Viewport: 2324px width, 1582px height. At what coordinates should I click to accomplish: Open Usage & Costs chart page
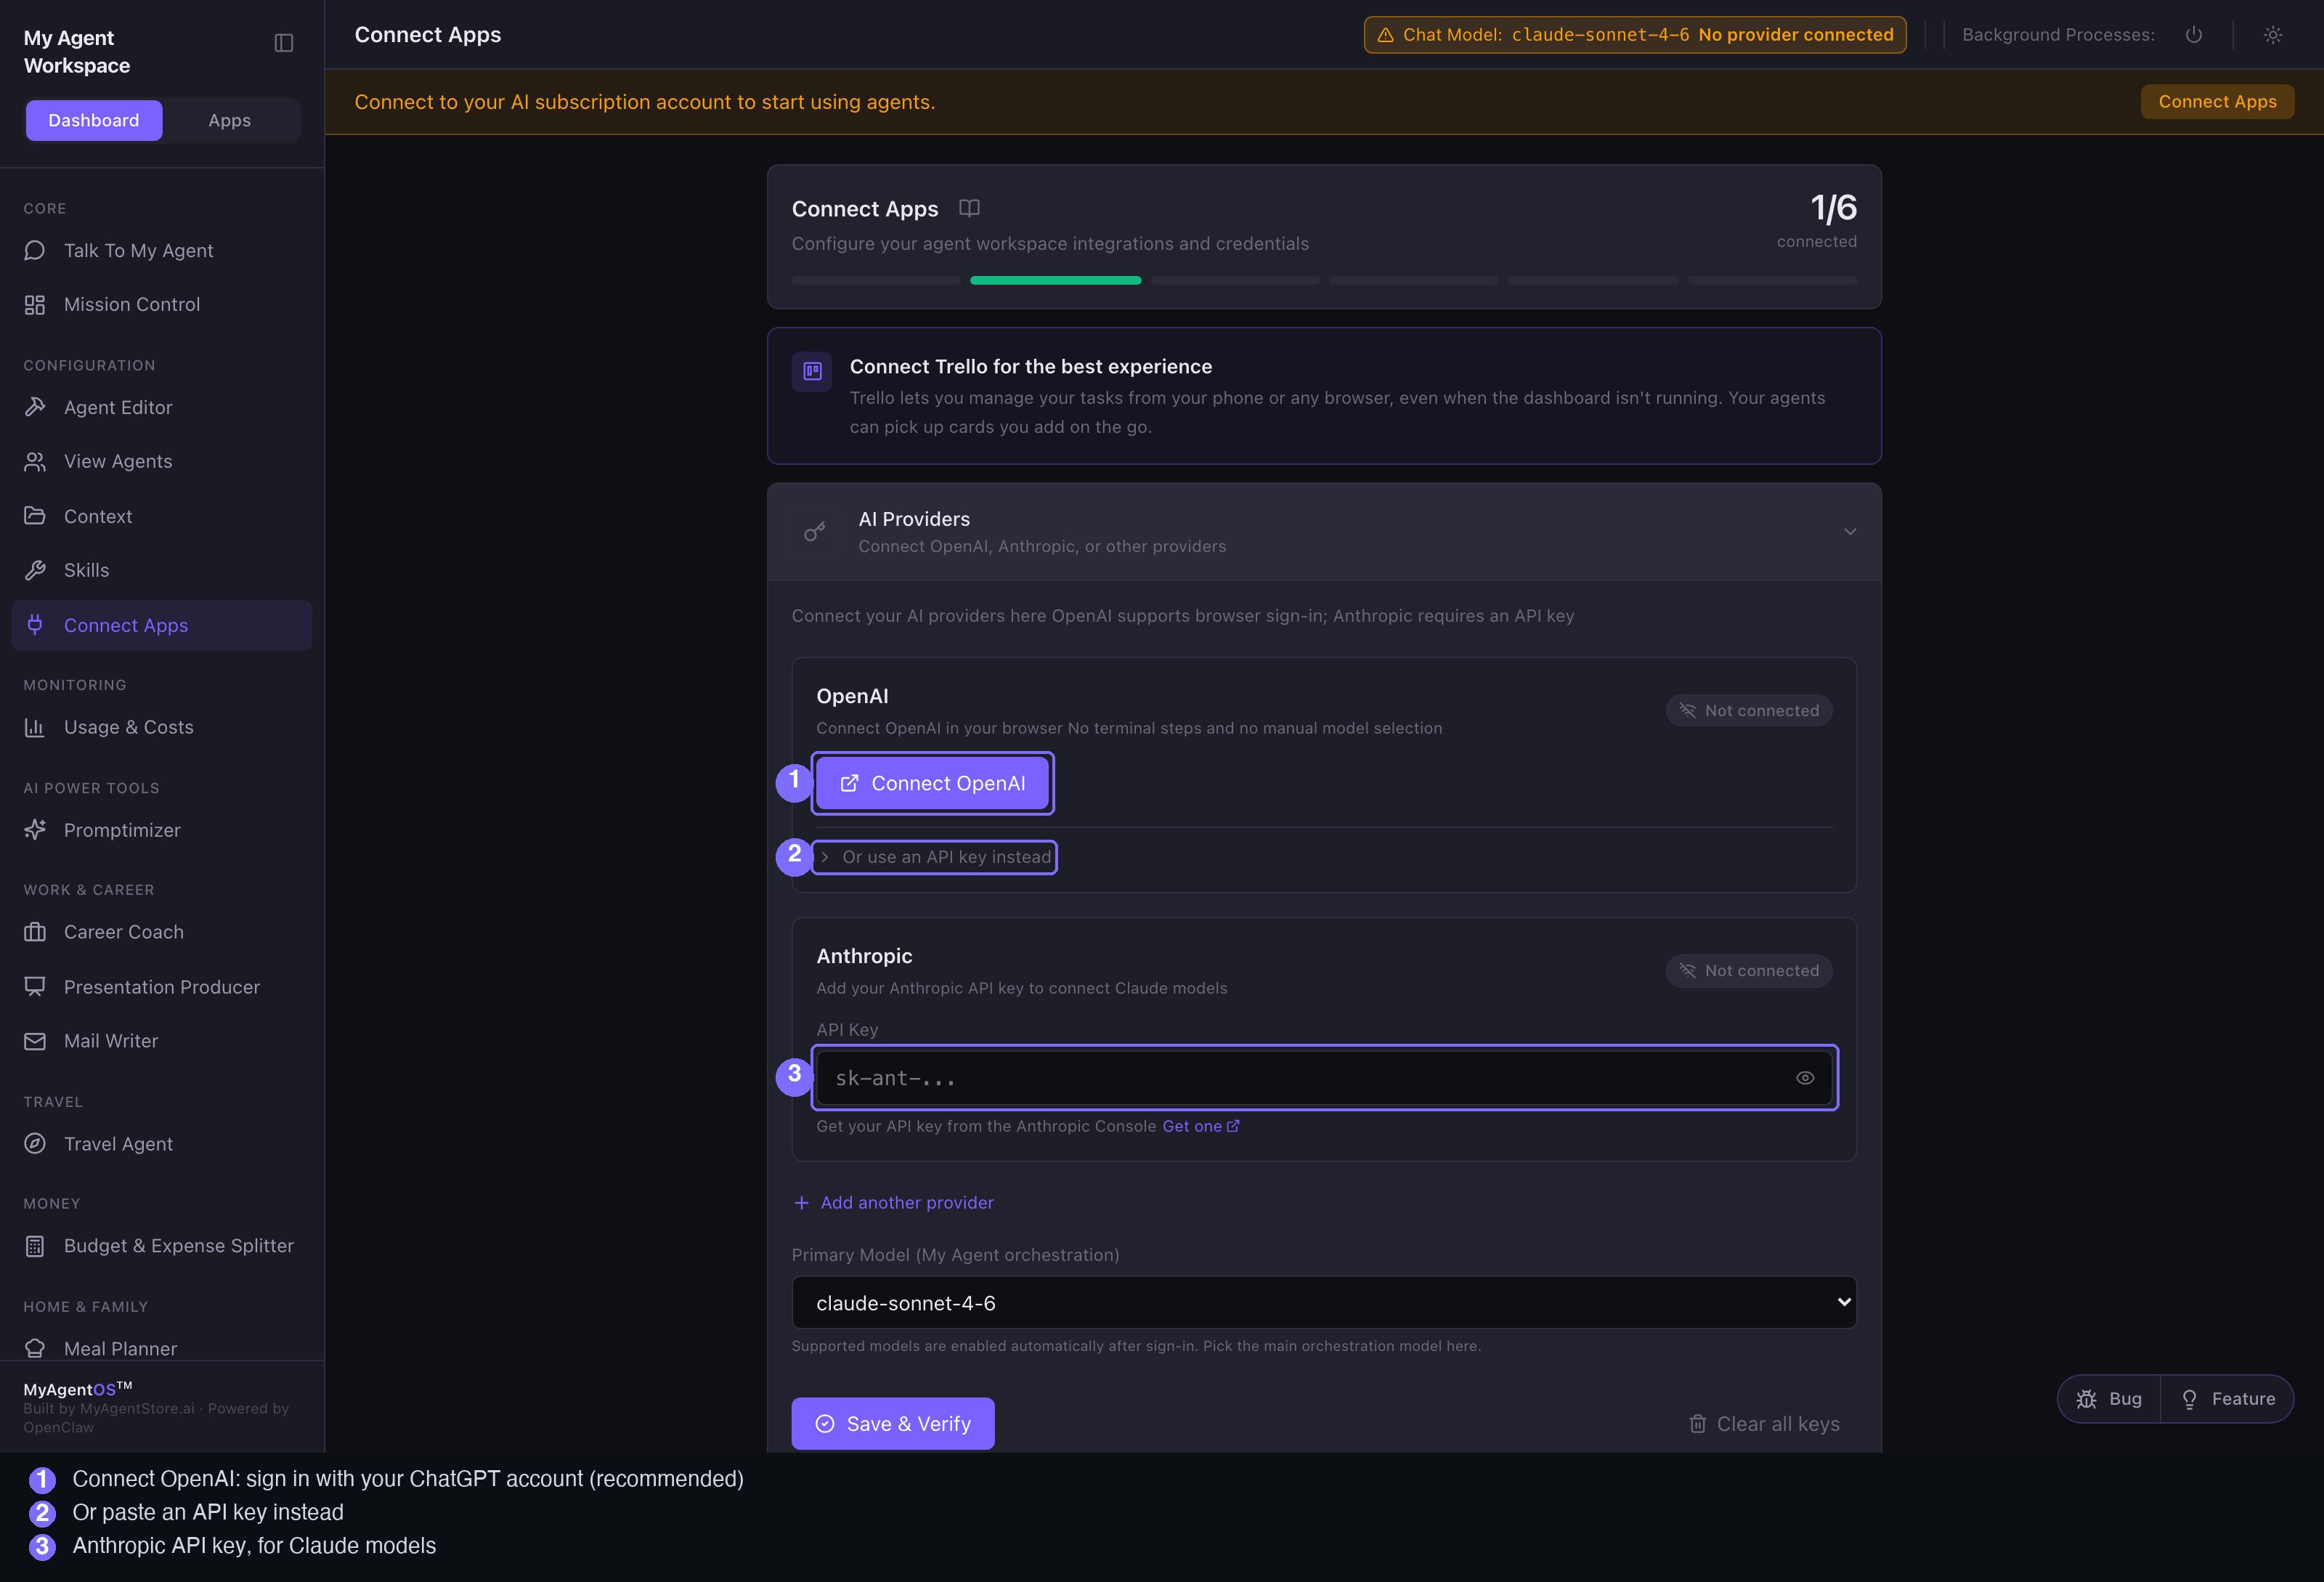pos(161,727)
